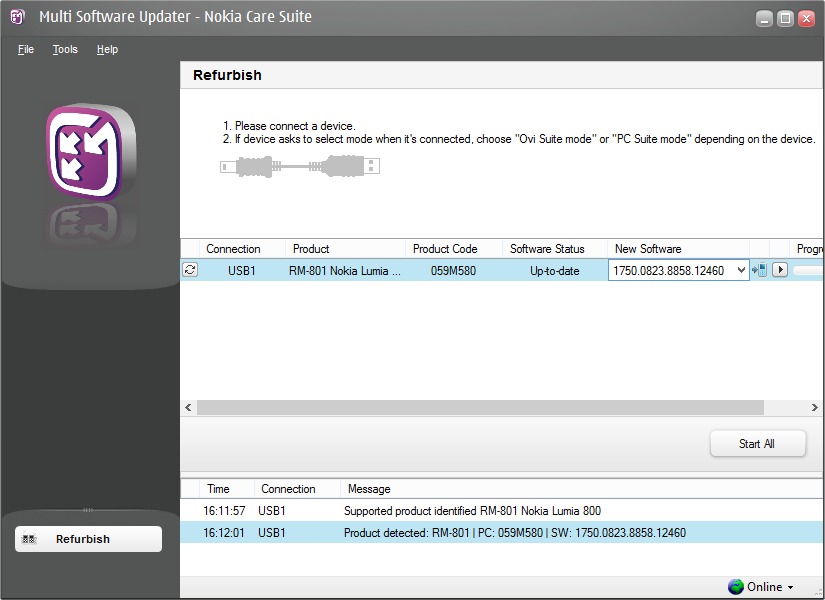825x600 pixels.
Task: Open the New Software version dropdown
Action: 740,270
